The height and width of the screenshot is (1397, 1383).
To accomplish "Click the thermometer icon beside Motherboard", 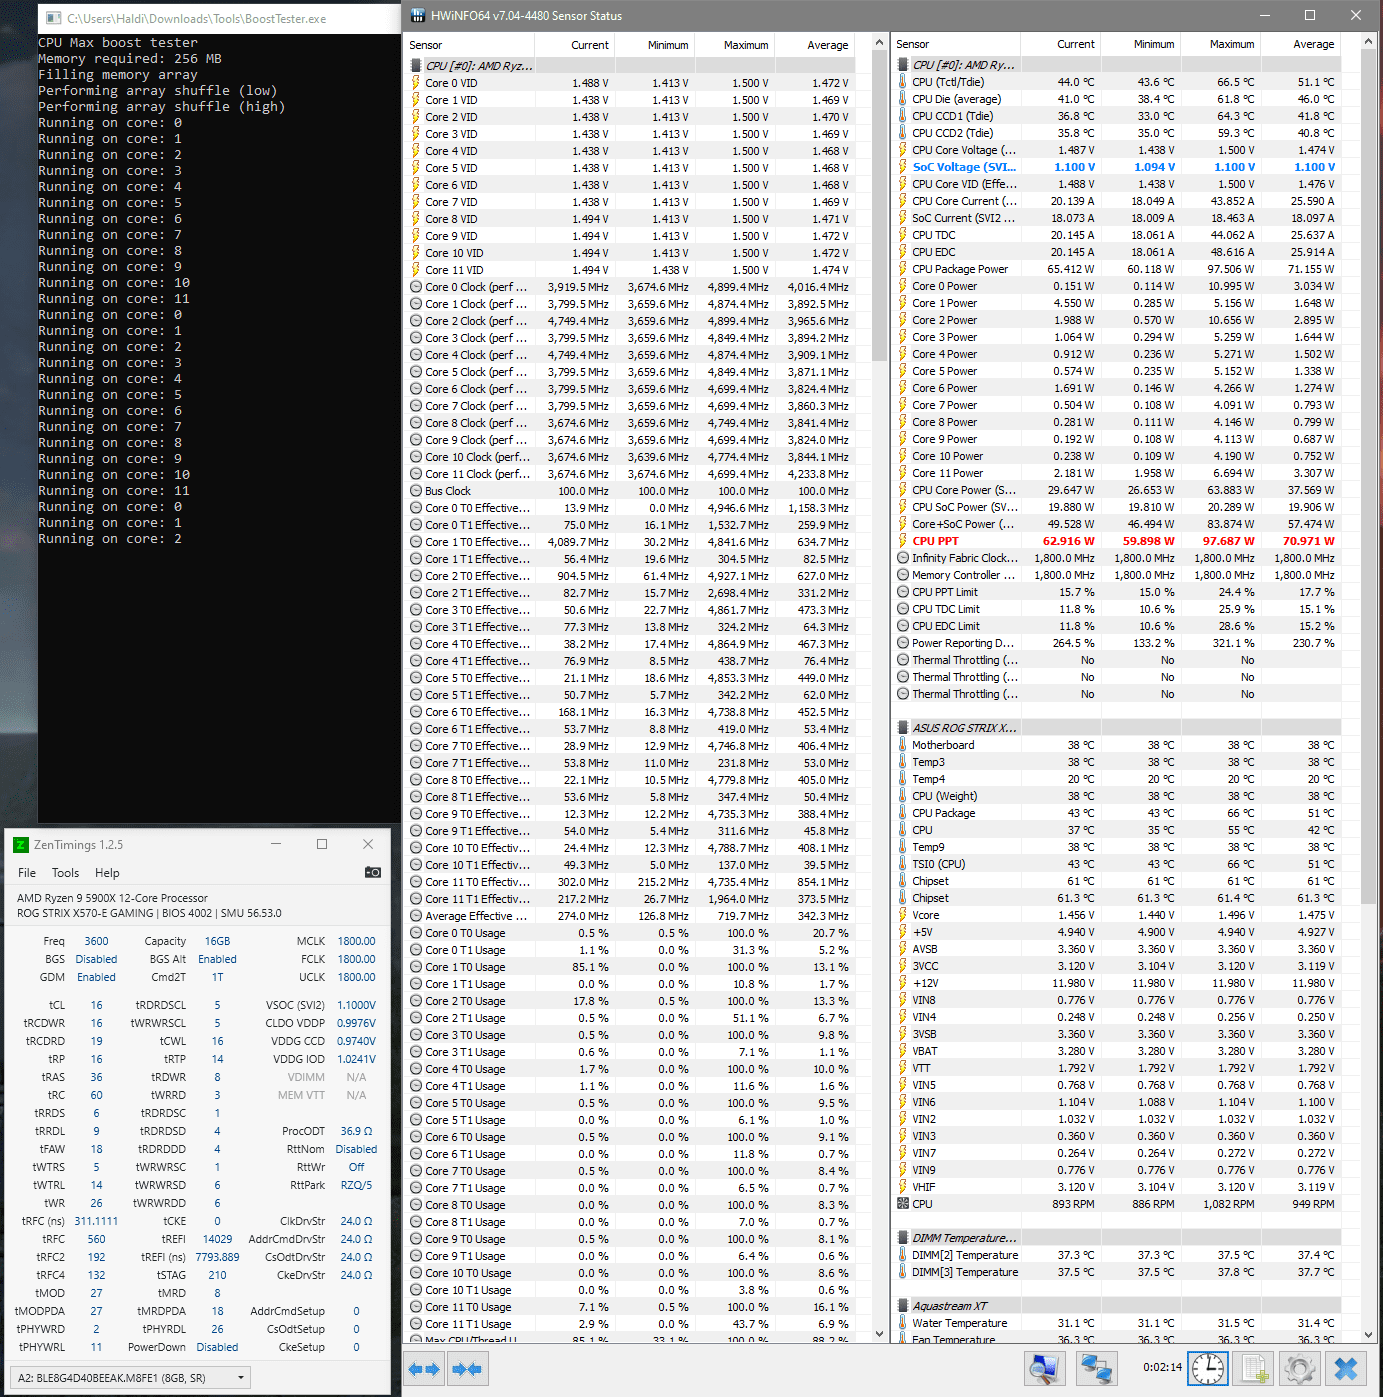I will [902, 745].
